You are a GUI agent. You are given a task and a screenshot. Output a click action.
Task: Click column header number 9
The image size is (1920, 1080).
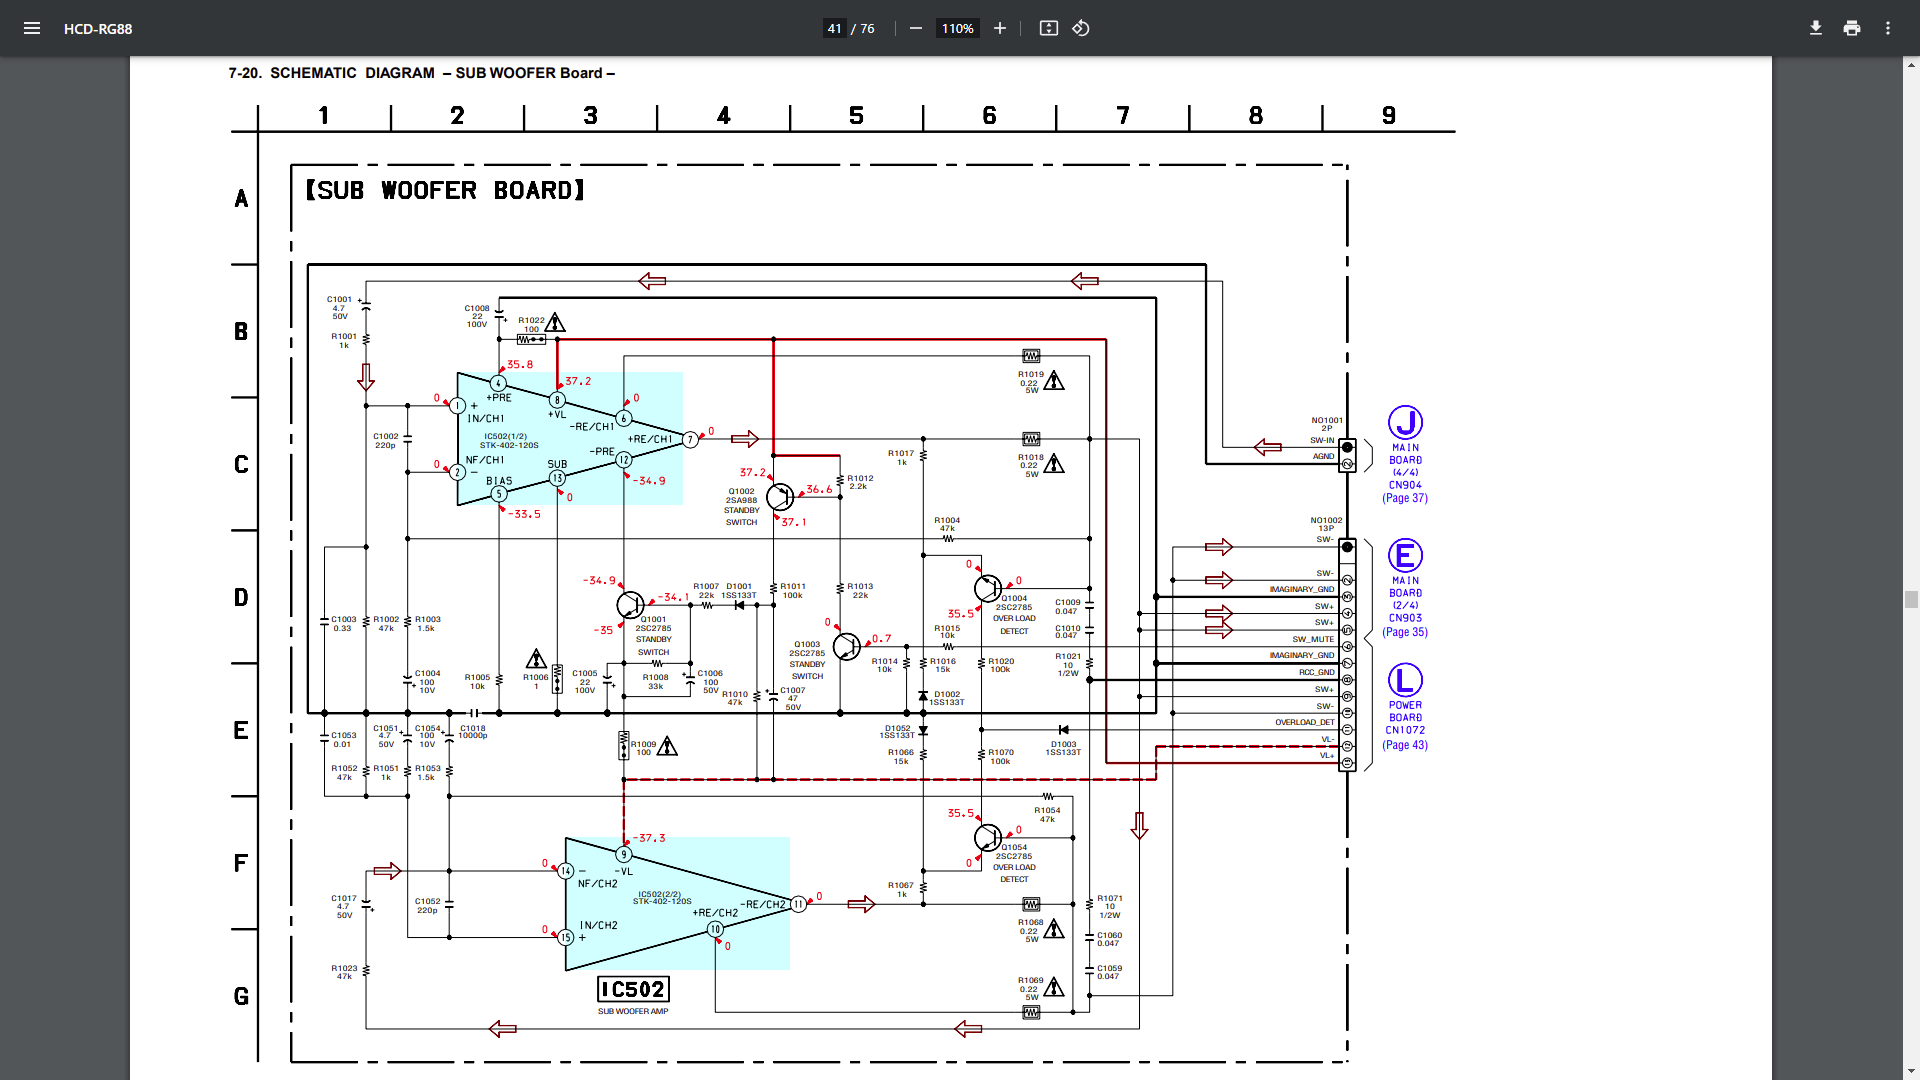coord(1389,116)
